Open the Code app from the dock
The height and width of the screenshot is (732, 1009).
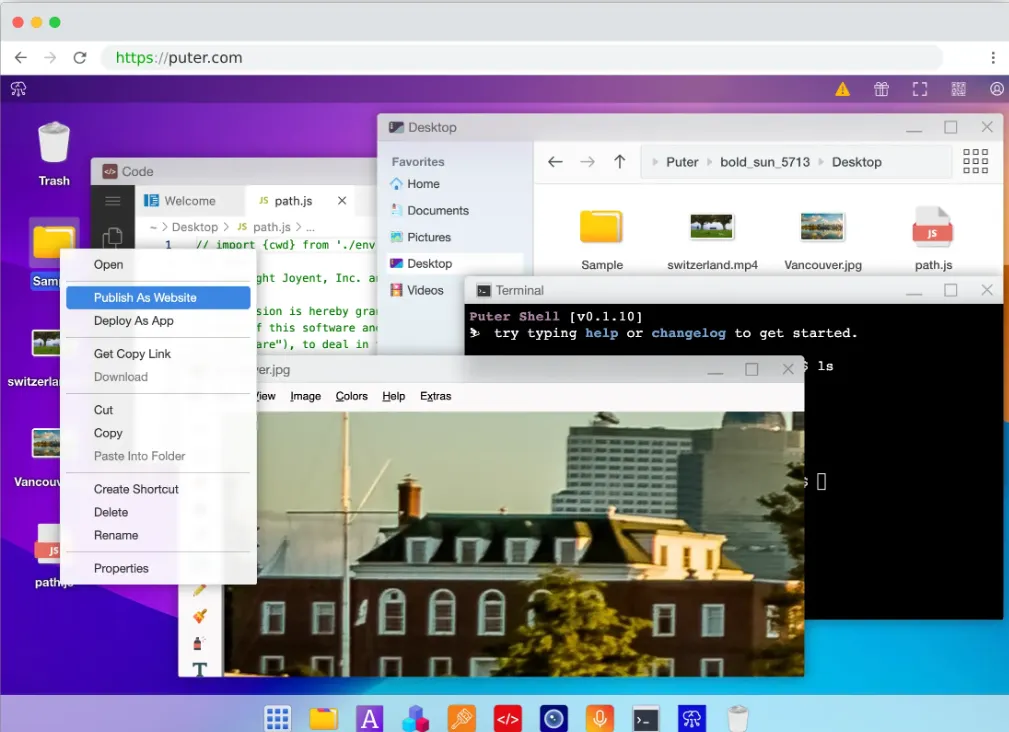pyautogui.click(x=507, y=717)
